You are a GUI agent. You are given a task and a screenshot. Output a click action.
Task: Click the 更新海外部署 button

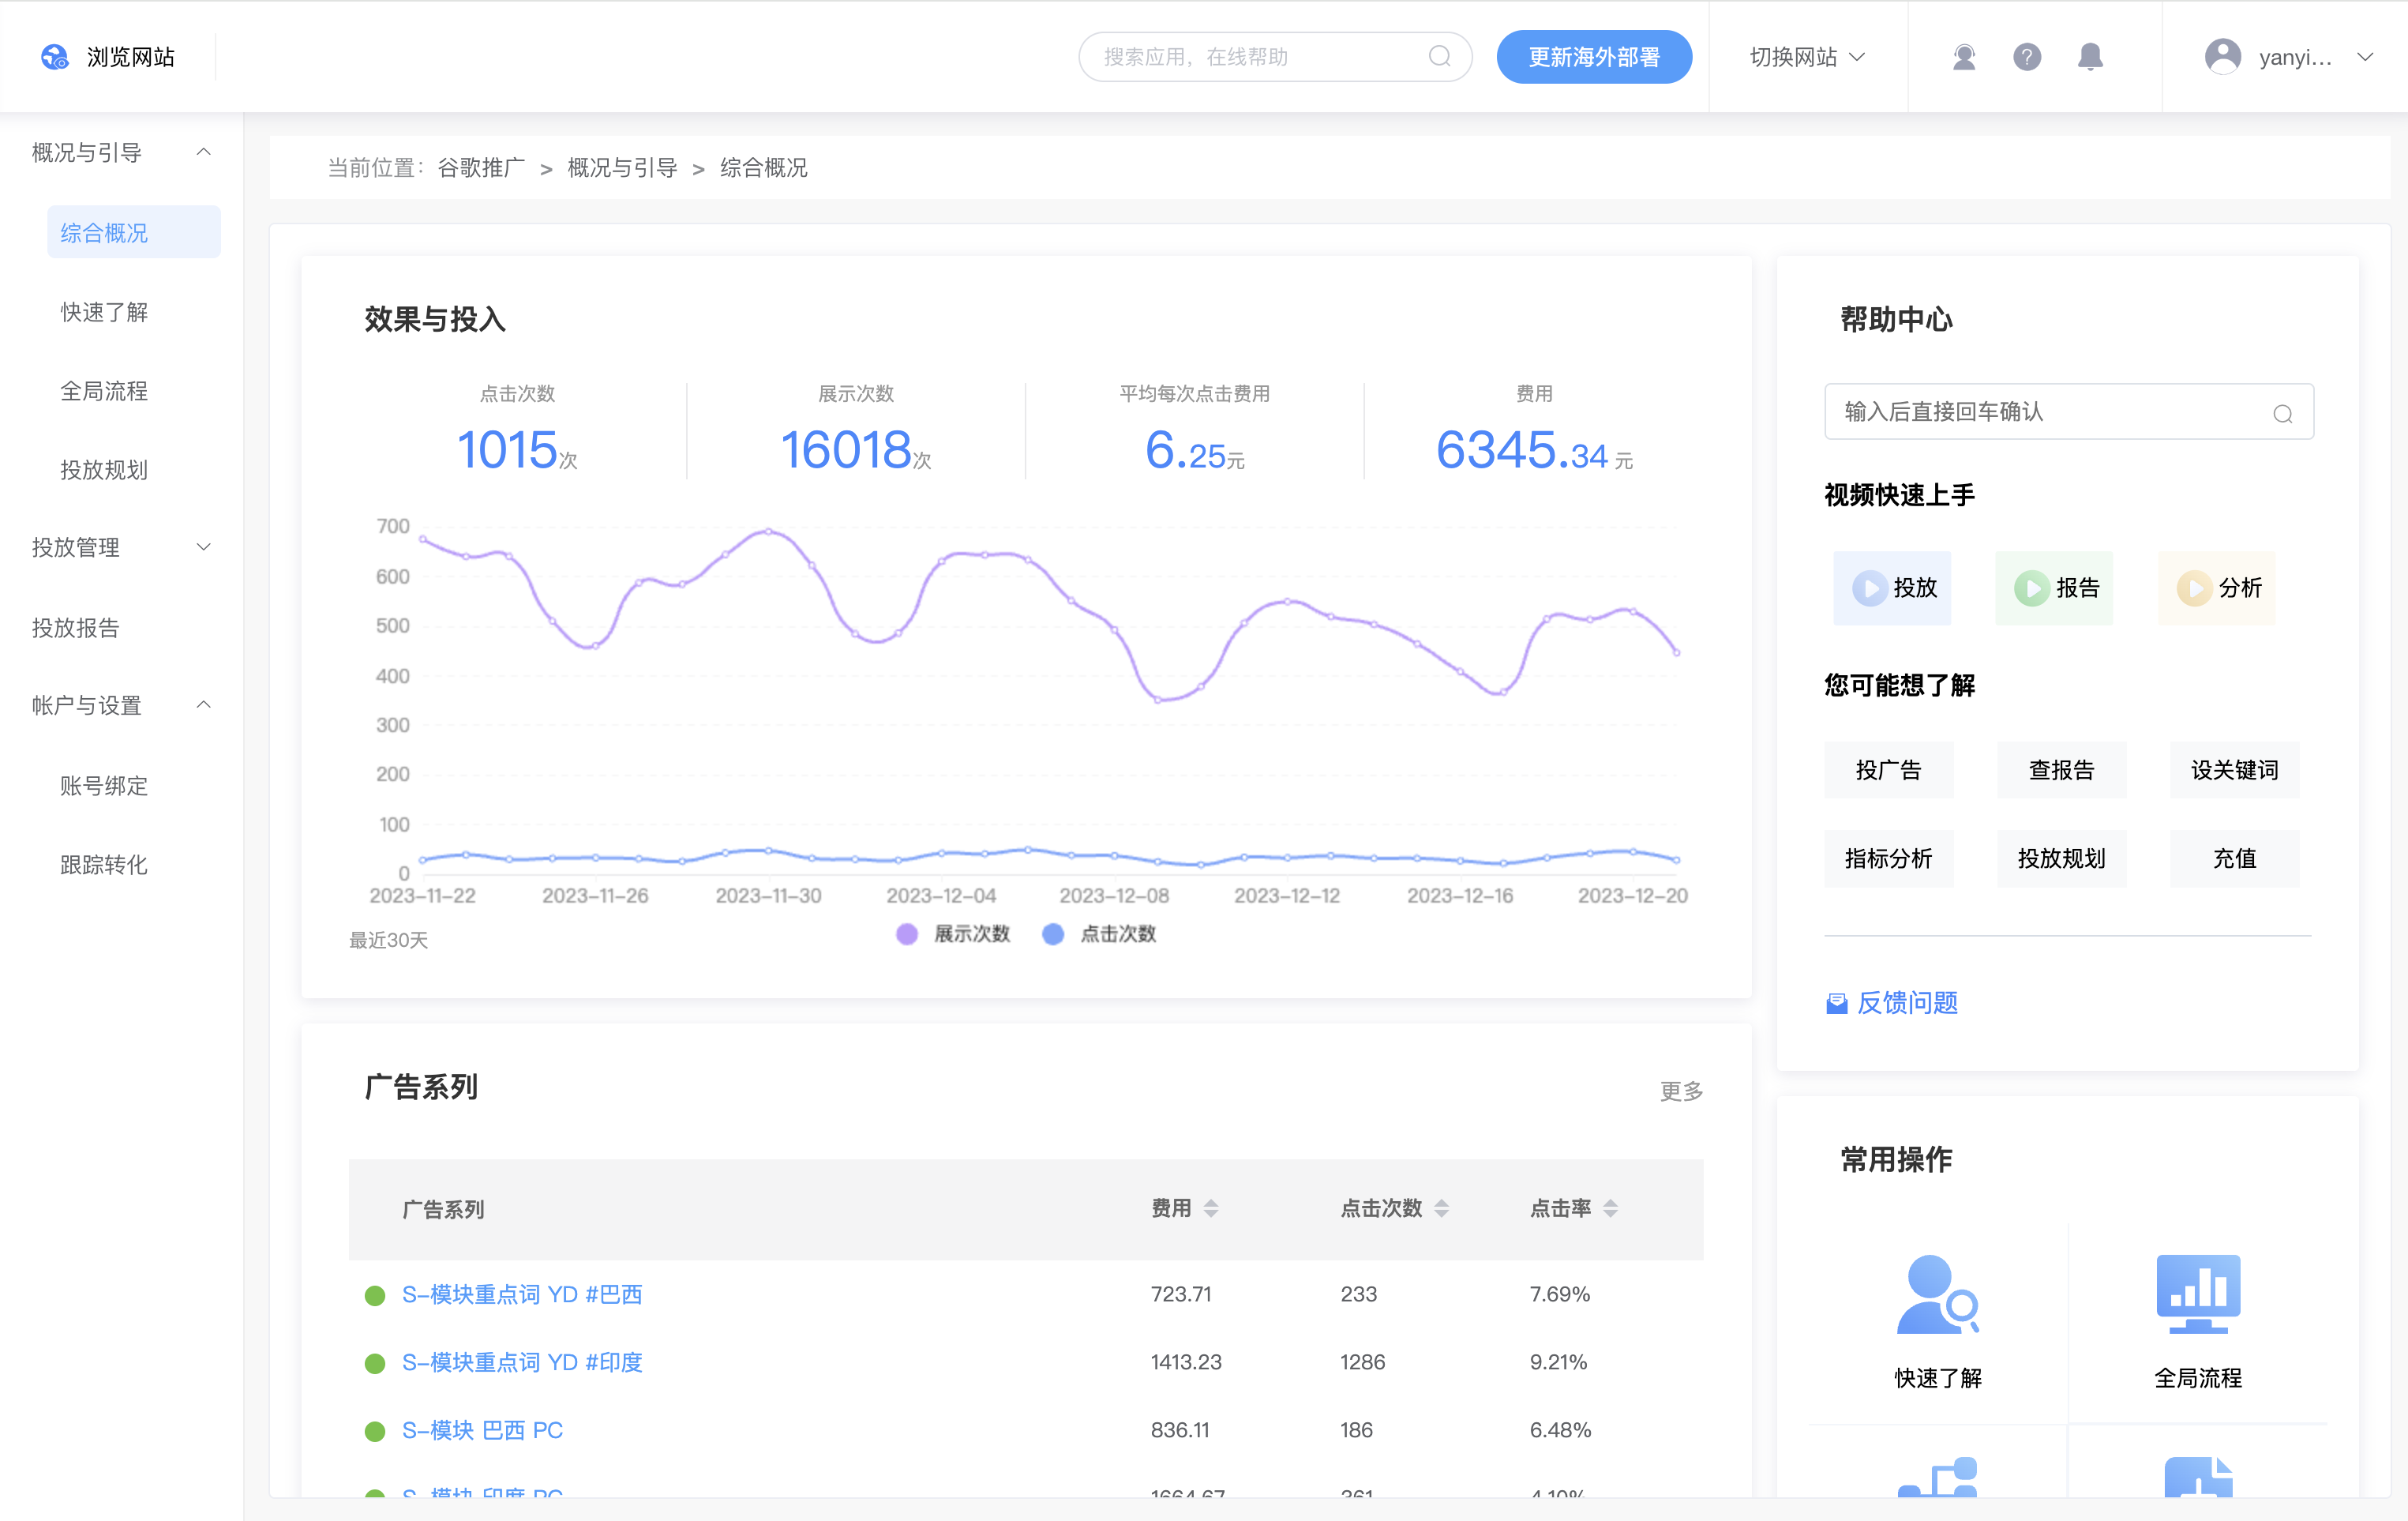pos(1593,57)
